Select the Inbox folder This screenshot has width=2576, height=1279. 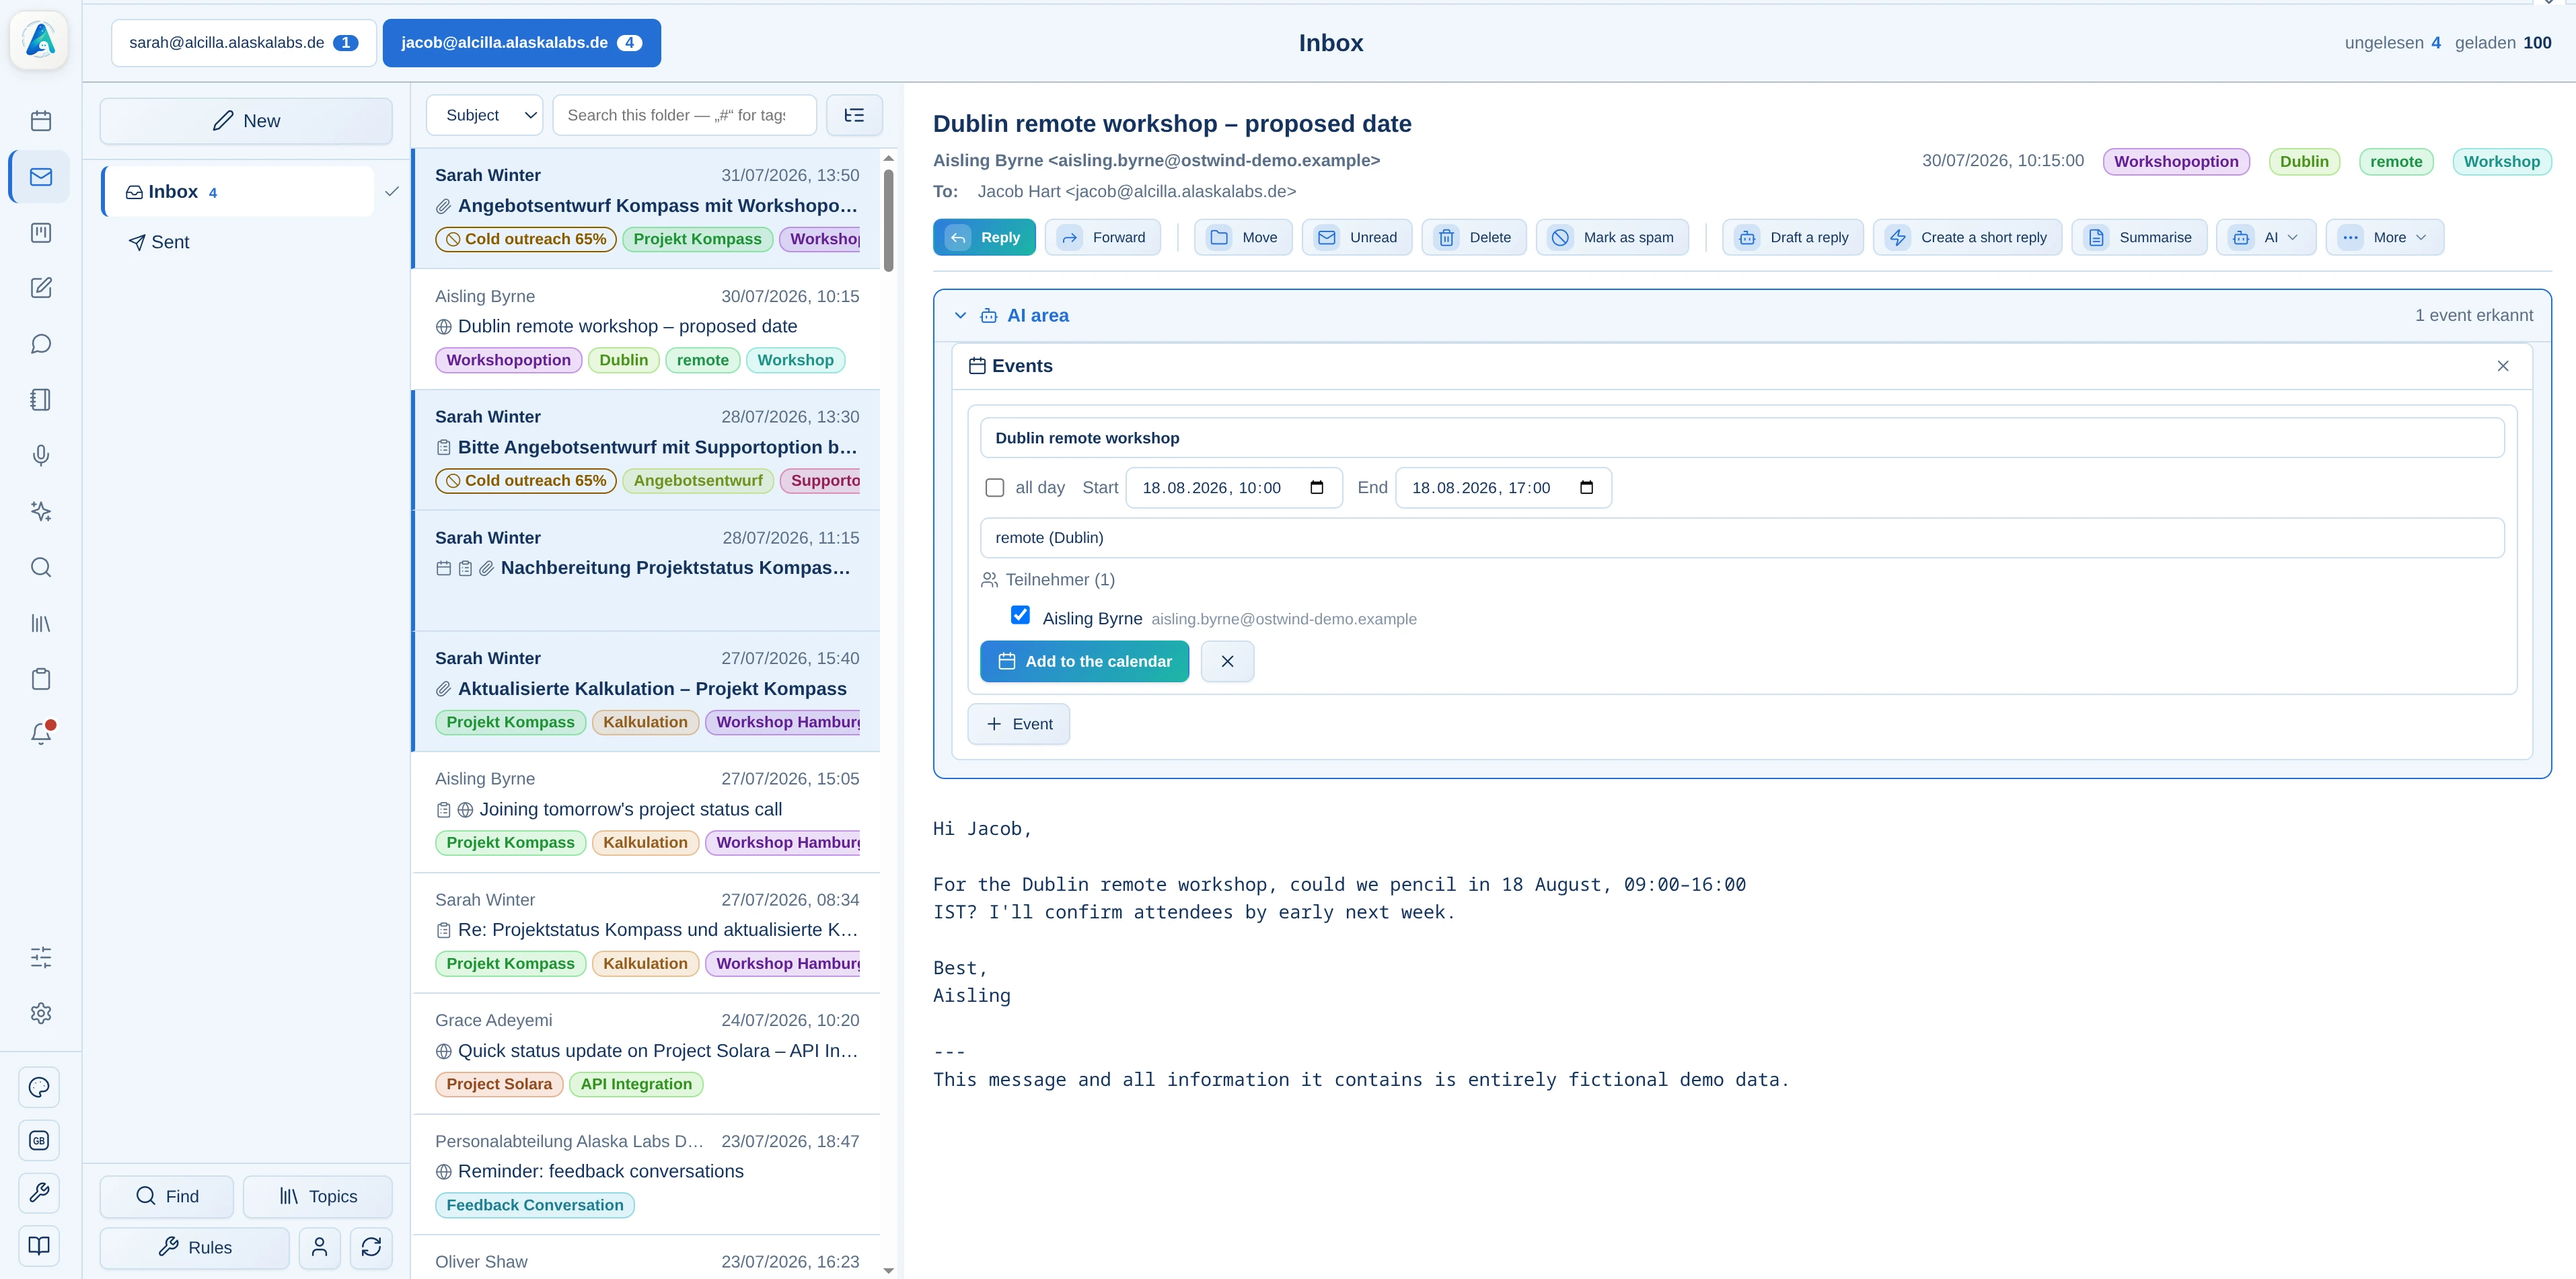point(238,192)
